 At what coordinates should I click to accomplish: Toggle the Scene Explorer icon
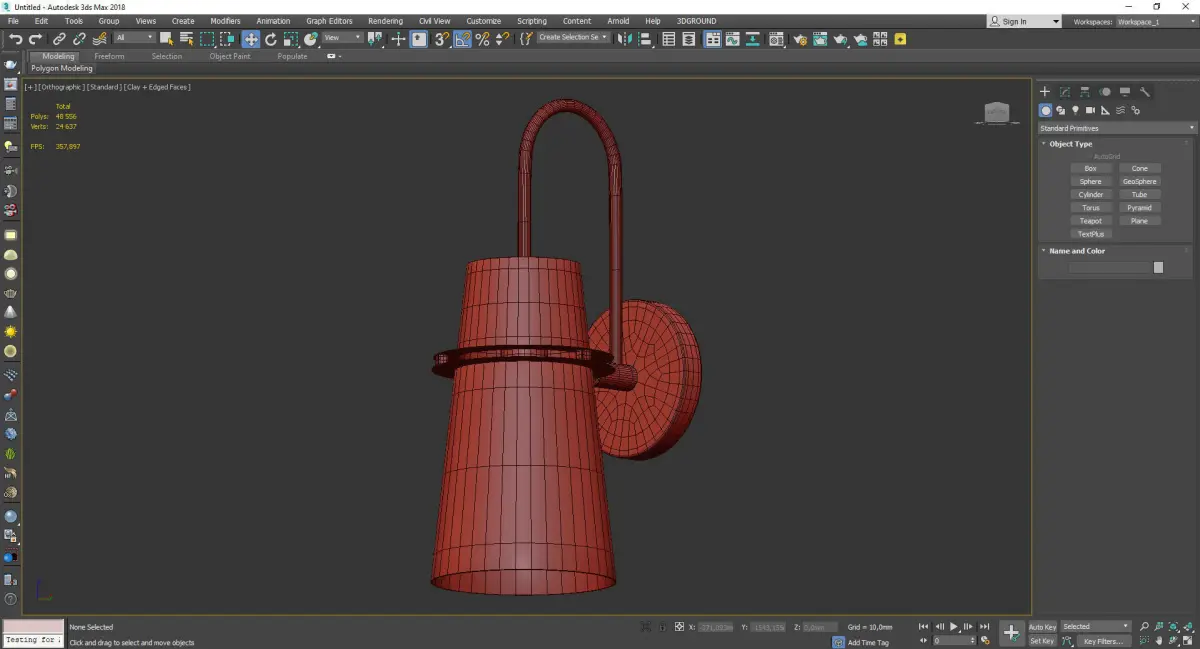[669, 39]
